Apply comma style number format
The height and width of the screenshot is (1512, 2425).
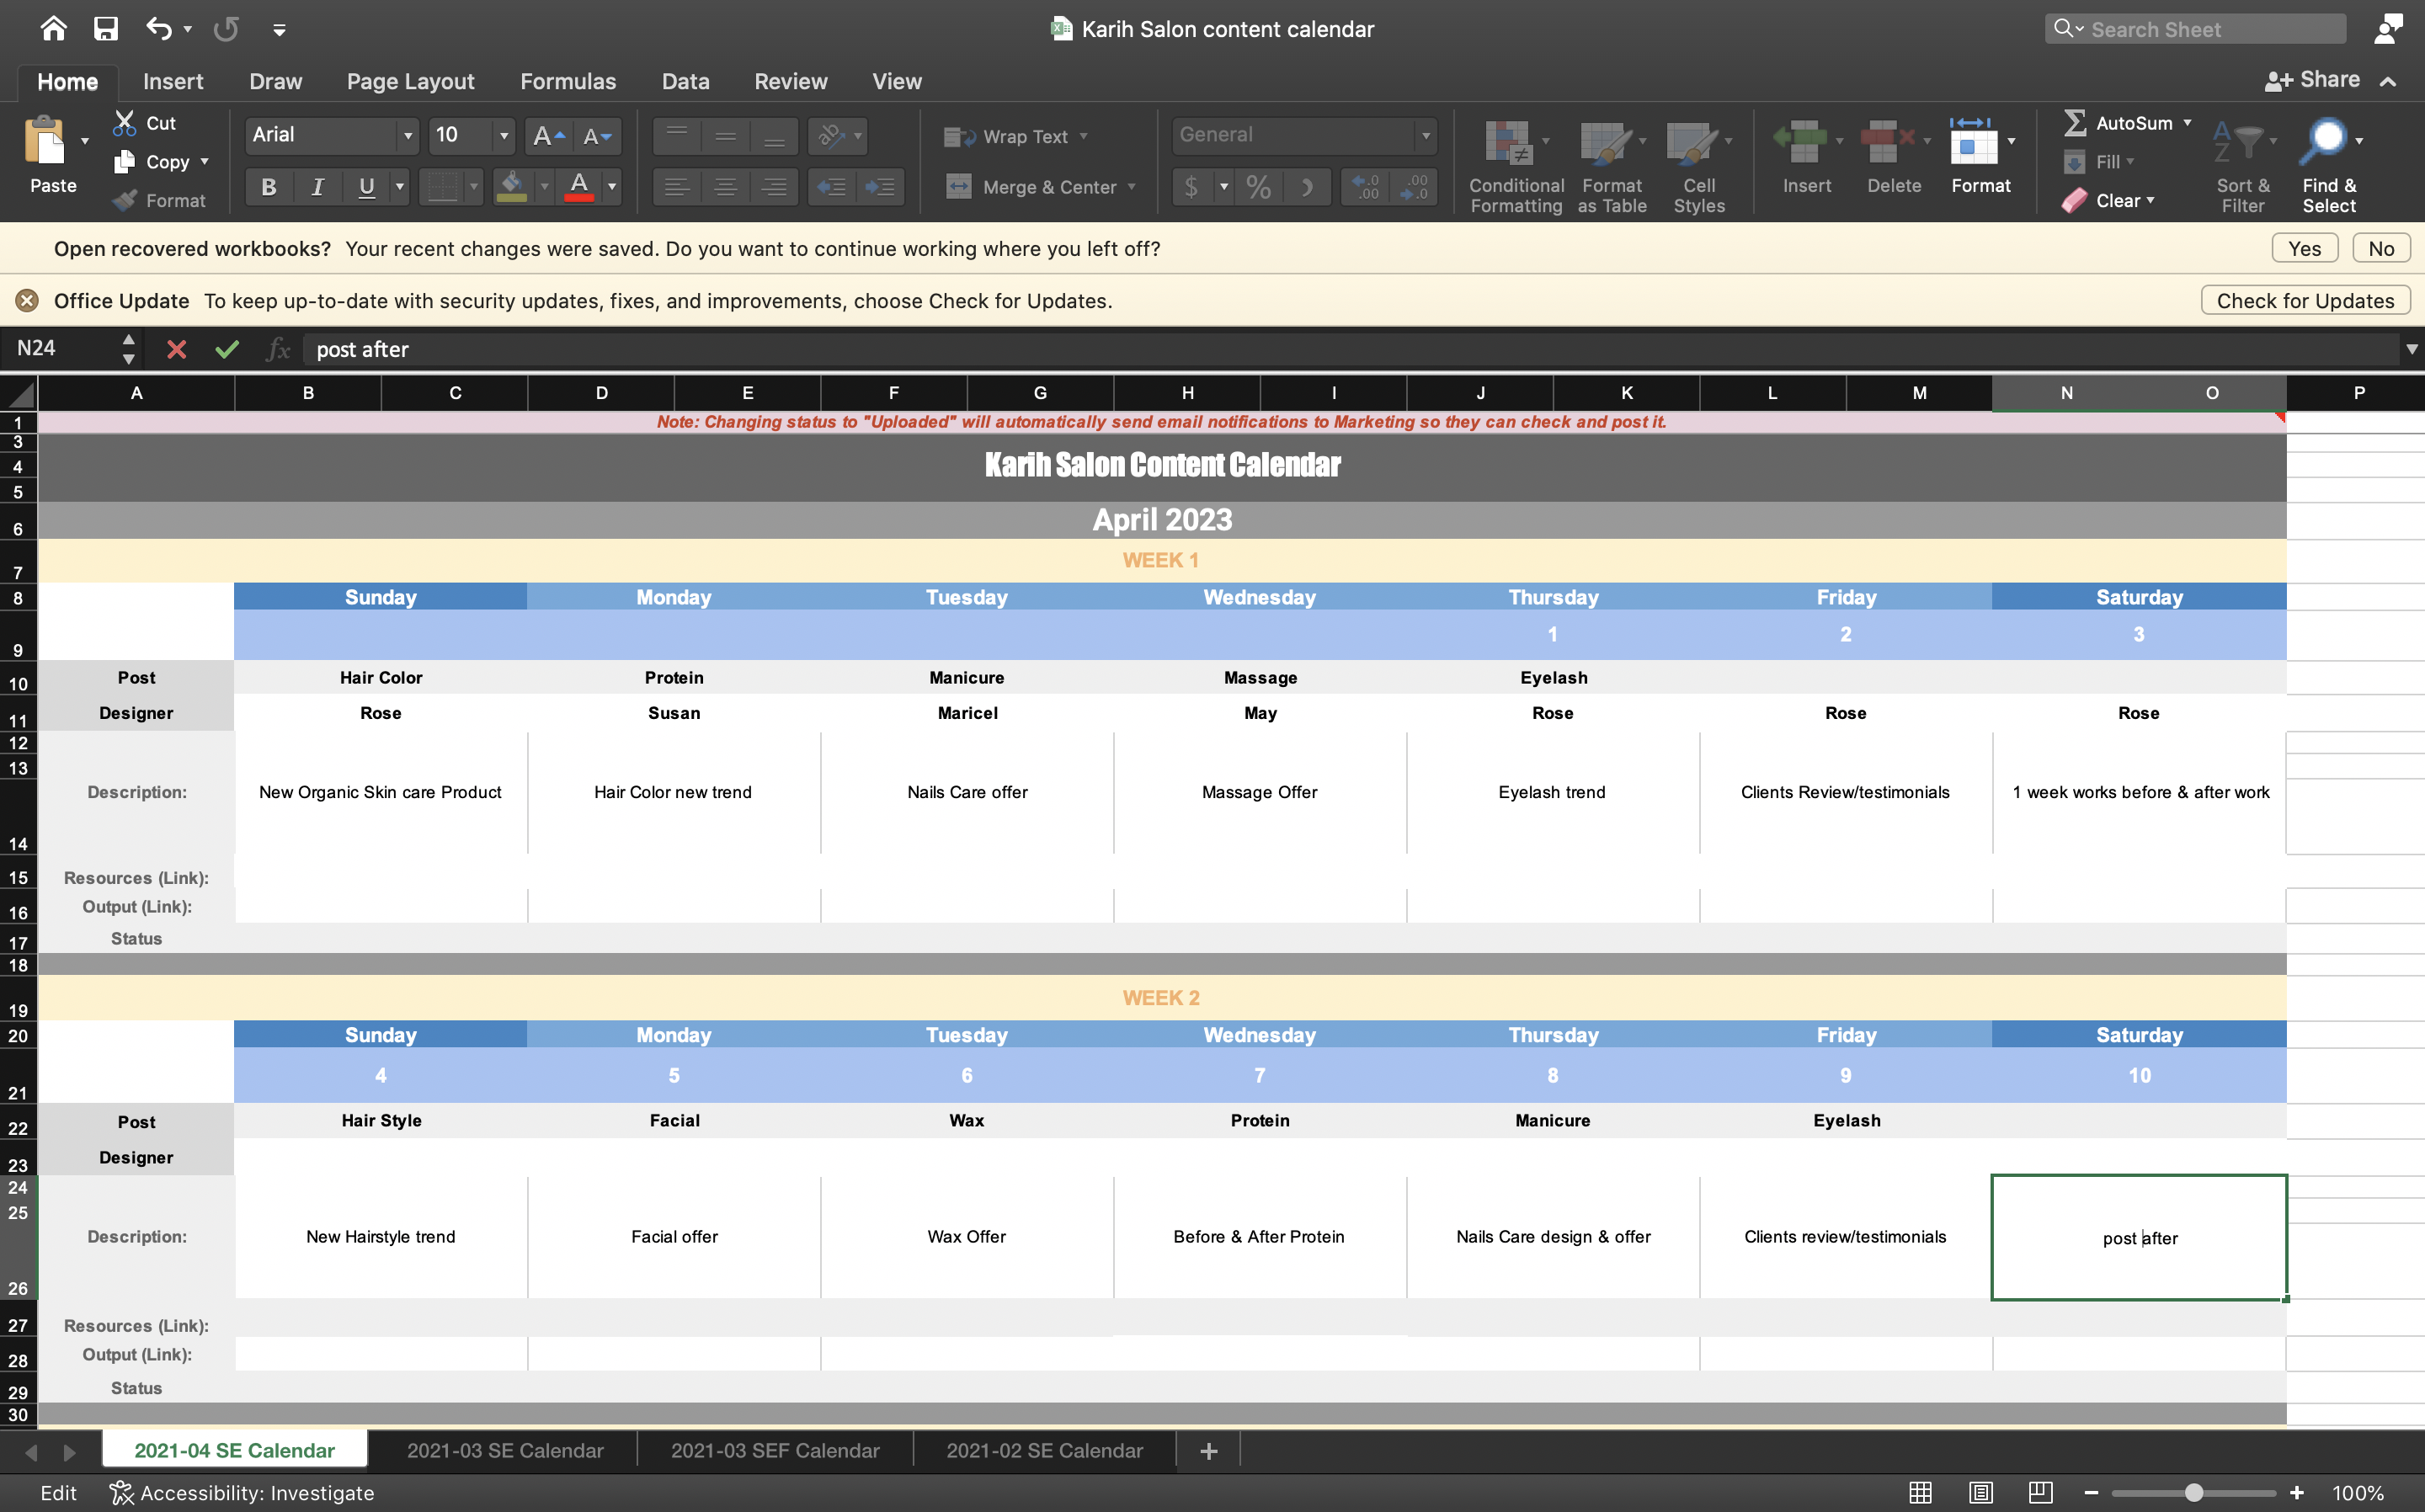1307,187
